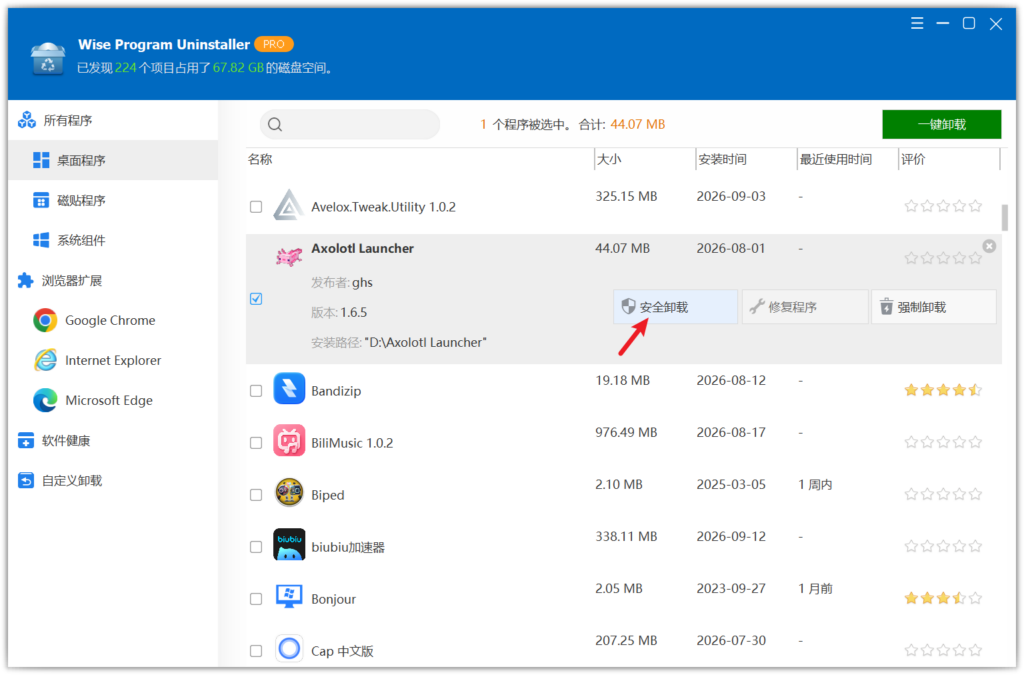1024x675 pixels.
Task: Check the Cap 中文版 checkbox
Action: 256,651
